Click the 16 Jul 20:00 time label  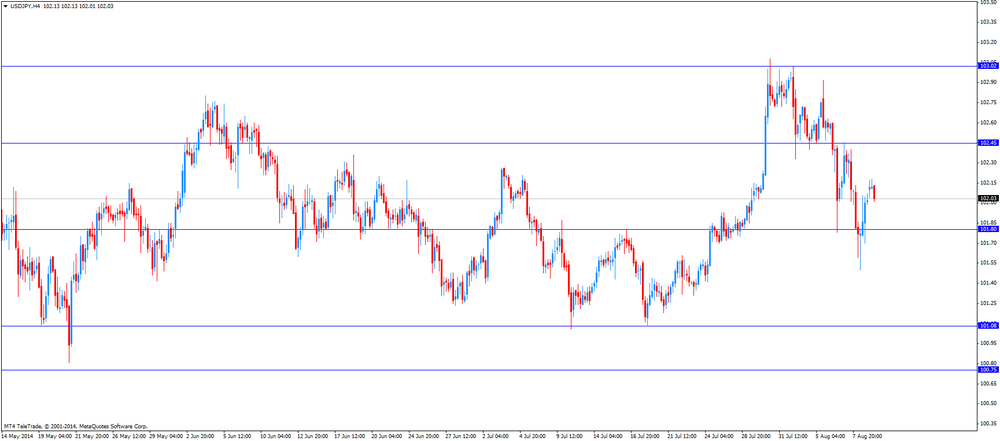647,437
